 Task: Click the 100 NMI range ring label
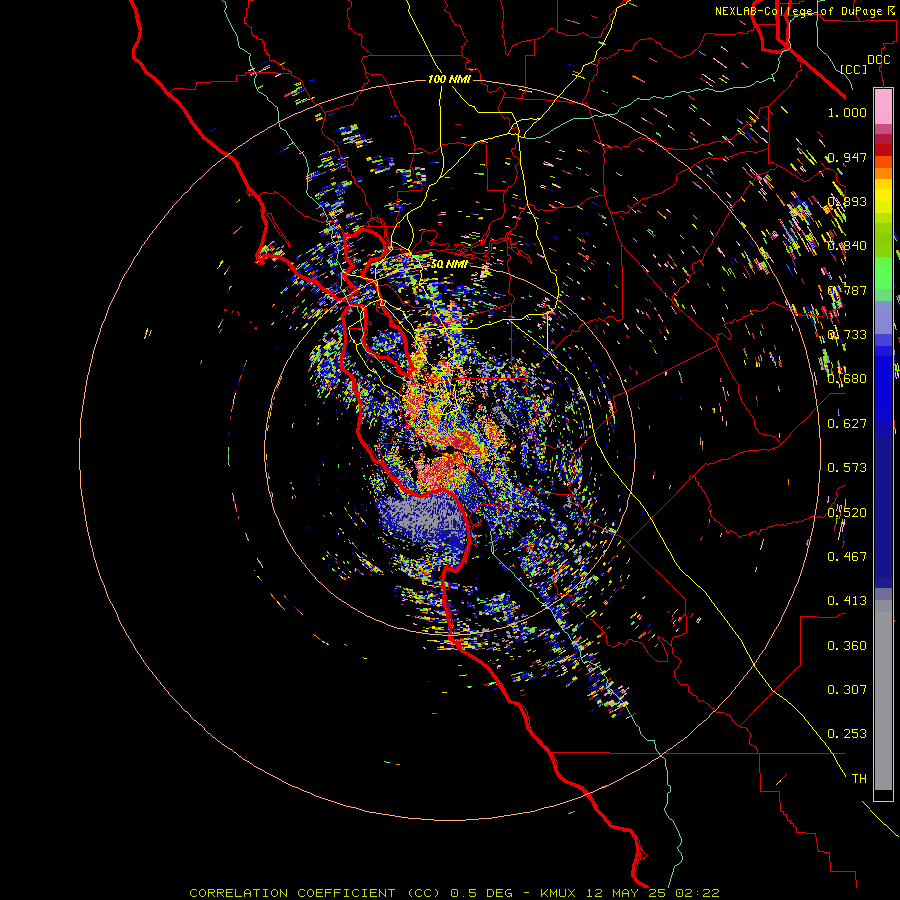click(449, 79)
